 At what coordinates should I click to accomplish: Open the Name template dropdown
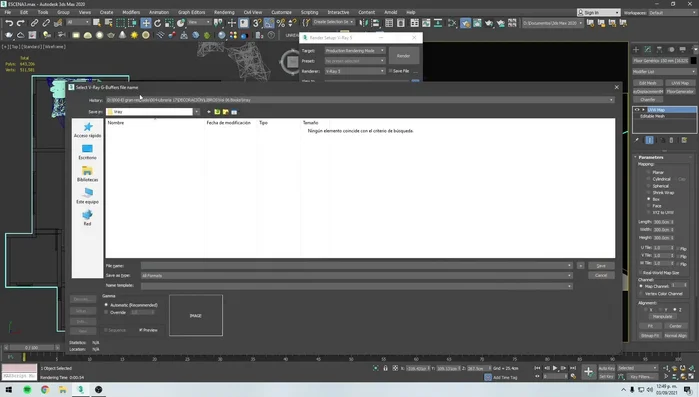click(569, 286)
